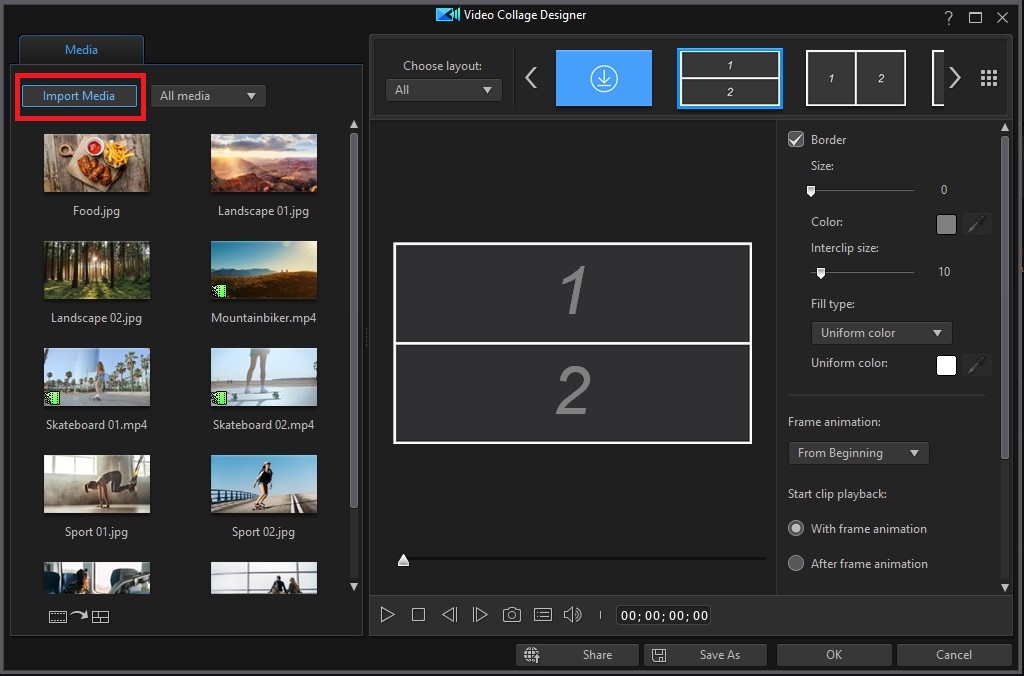The height and width of the screenshot is (676, 1024).
Task: Select With frame animation radio option
Action: pyautogui.click(x=796, y=528)
